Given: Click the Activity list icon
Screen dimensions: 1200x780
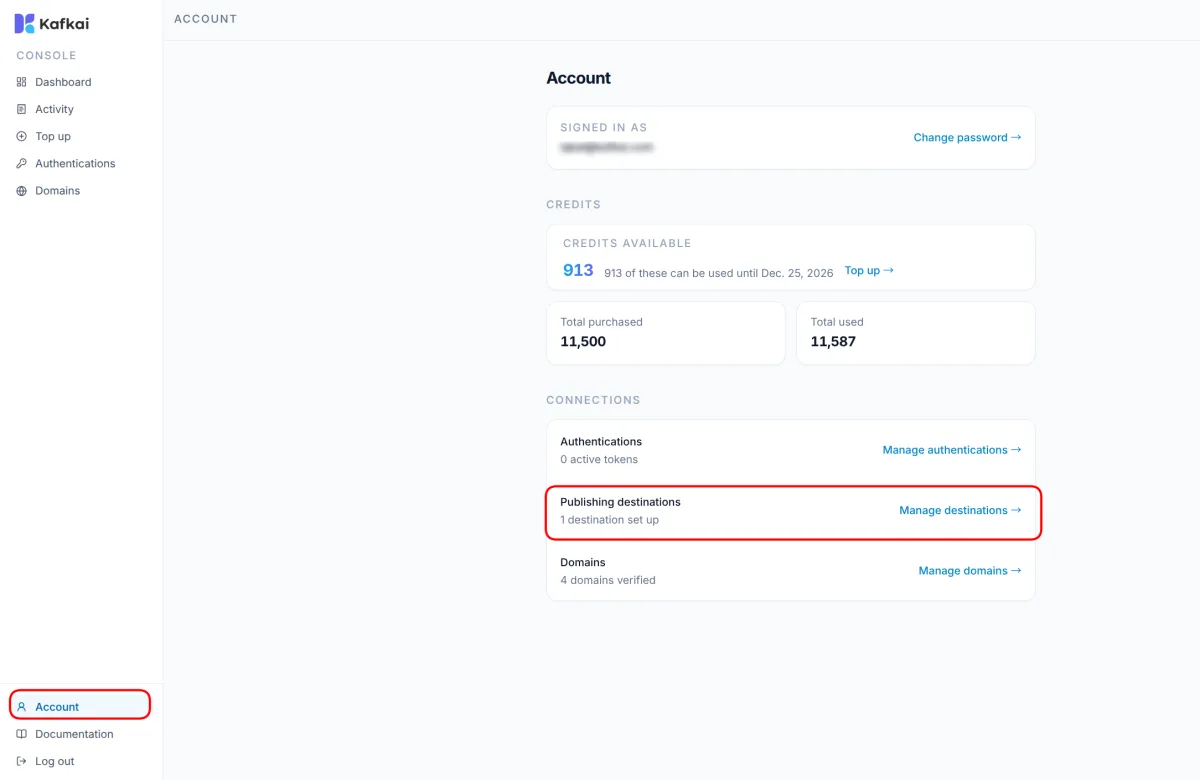Looking at the screenshot, I should pos(22,109).
